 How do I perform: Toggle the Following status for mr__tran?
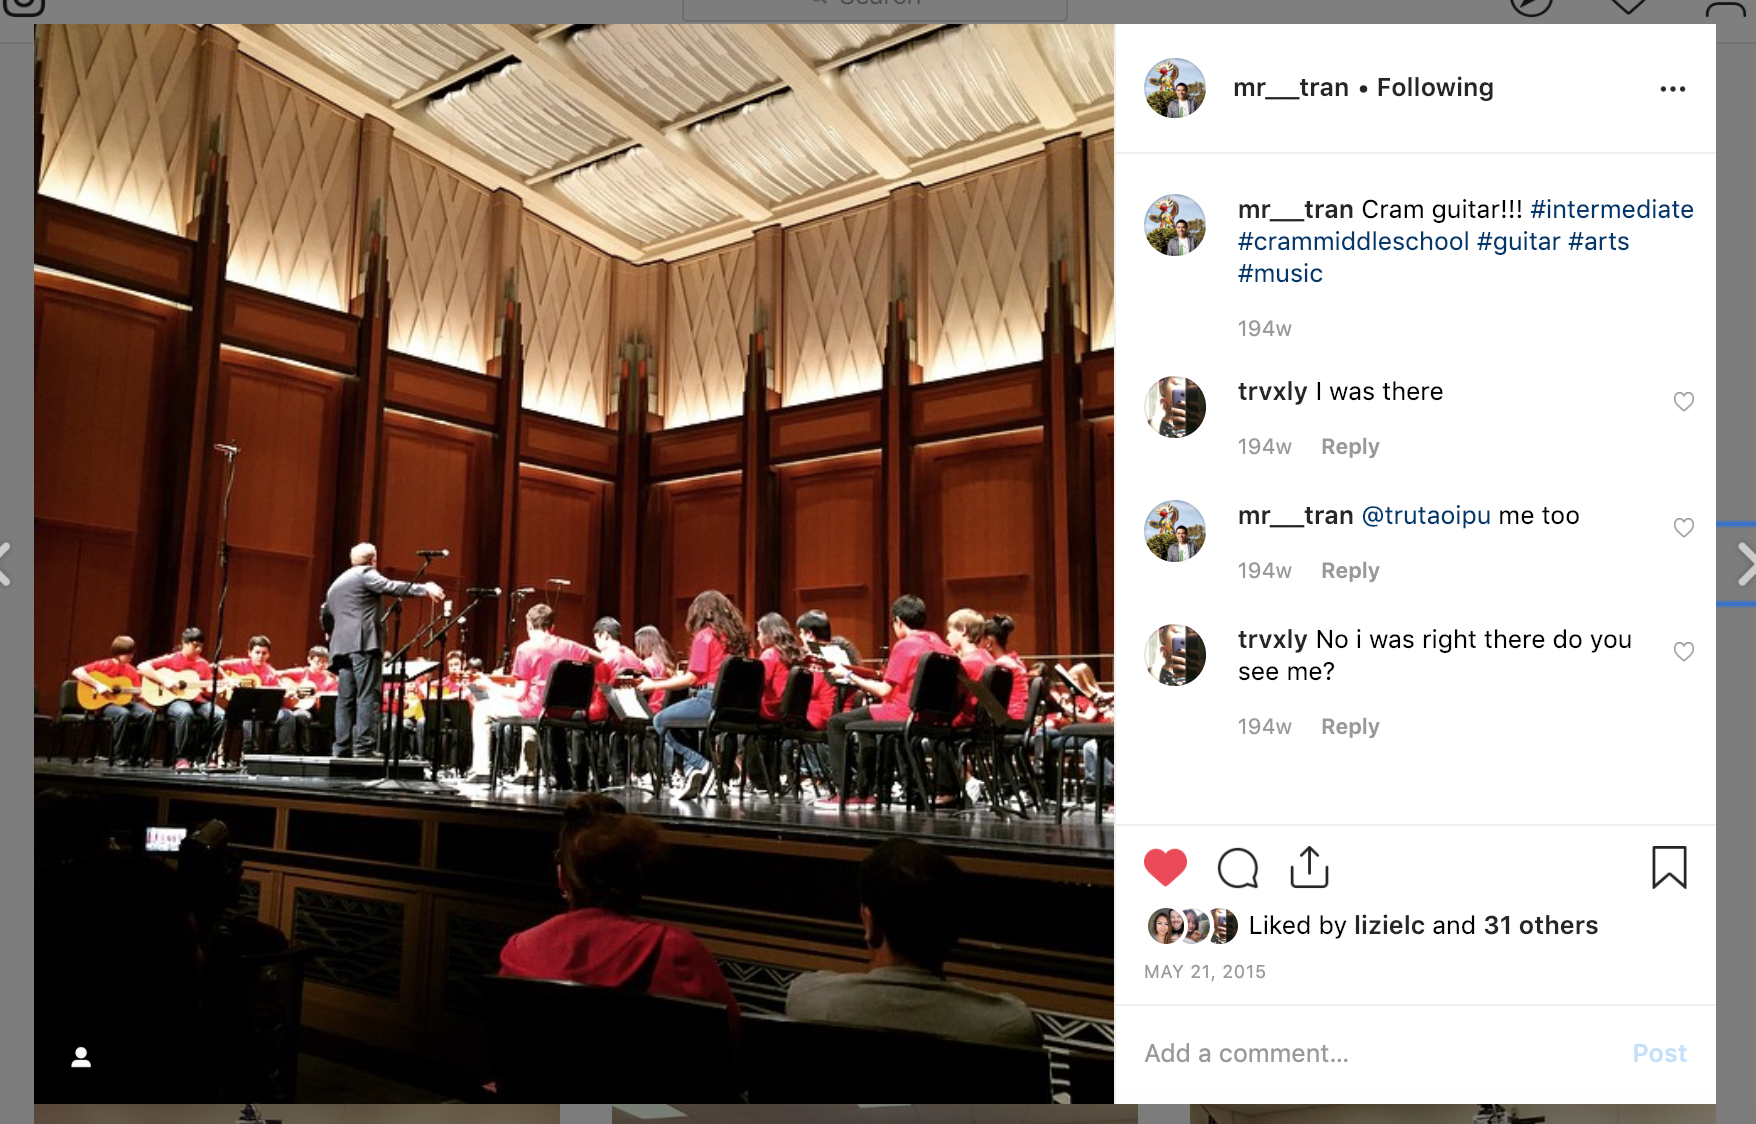pos(1435,88)
